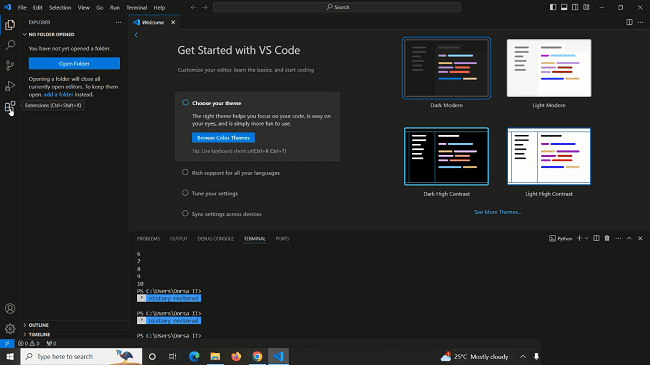650x365 pixels.
Task: Open the Accounts menu icon
Action: [10, 309]
